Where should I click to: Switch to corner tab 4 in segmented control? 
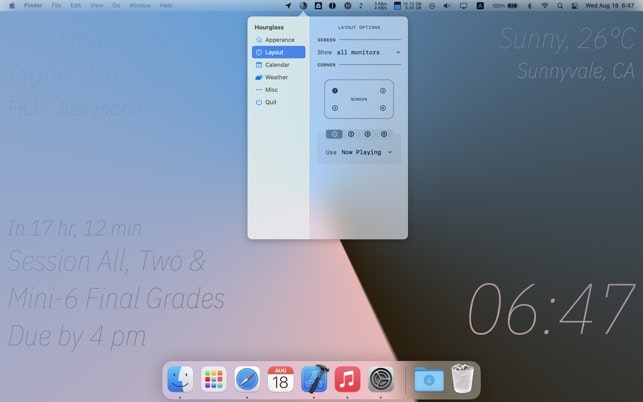click(384, 134)
